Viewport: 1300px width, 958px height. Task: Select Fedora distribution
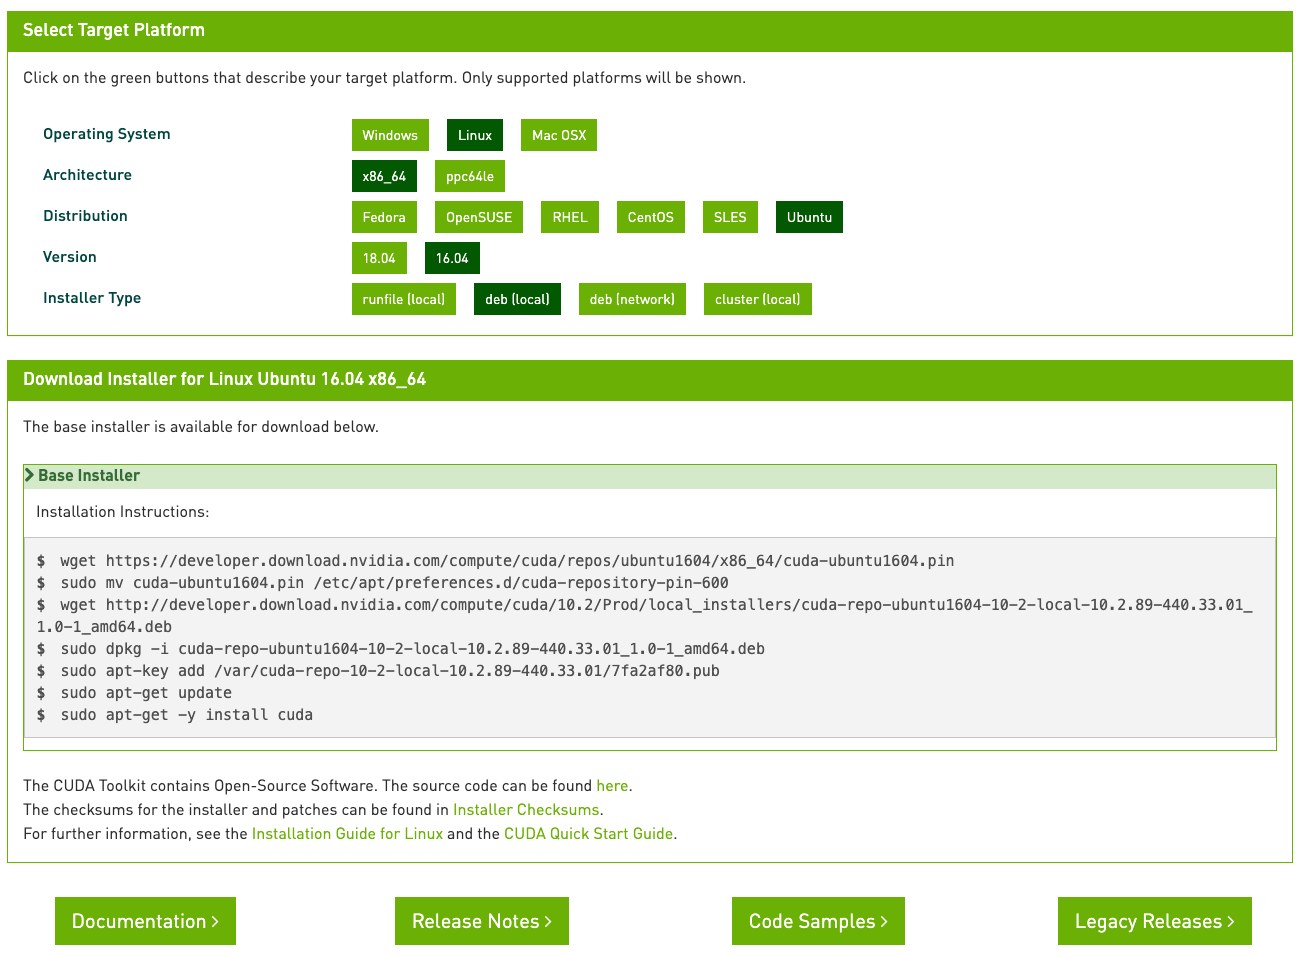pos(384,217)
